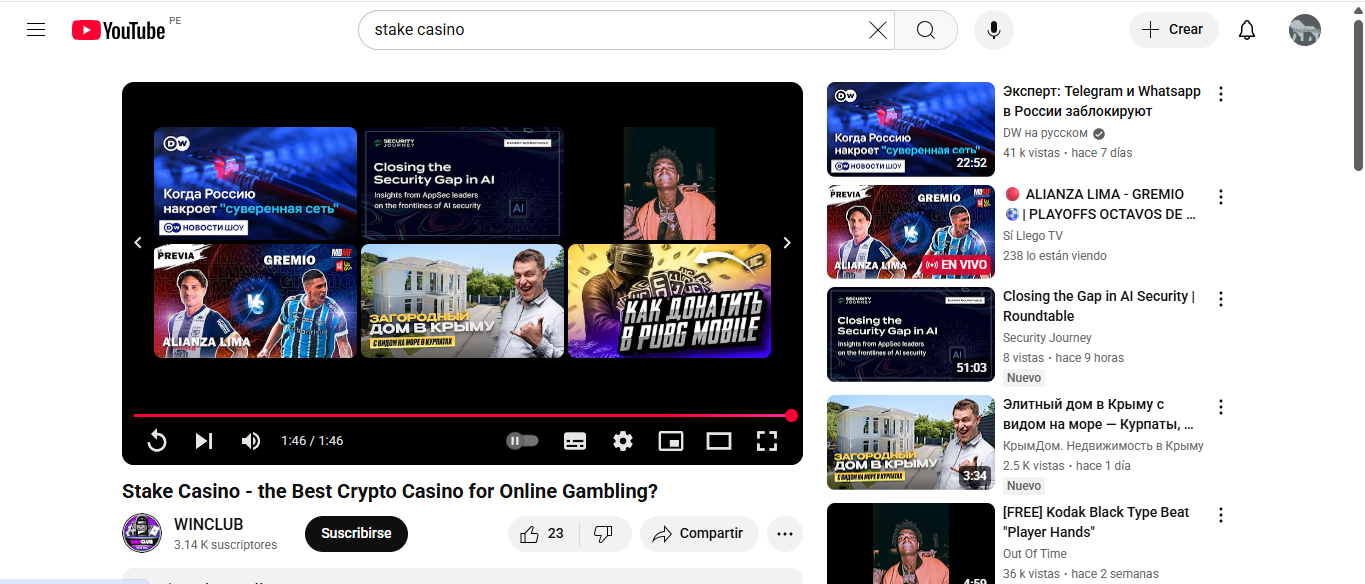Clear the search box text
The image size is (1365, 584).
(877, 30)
